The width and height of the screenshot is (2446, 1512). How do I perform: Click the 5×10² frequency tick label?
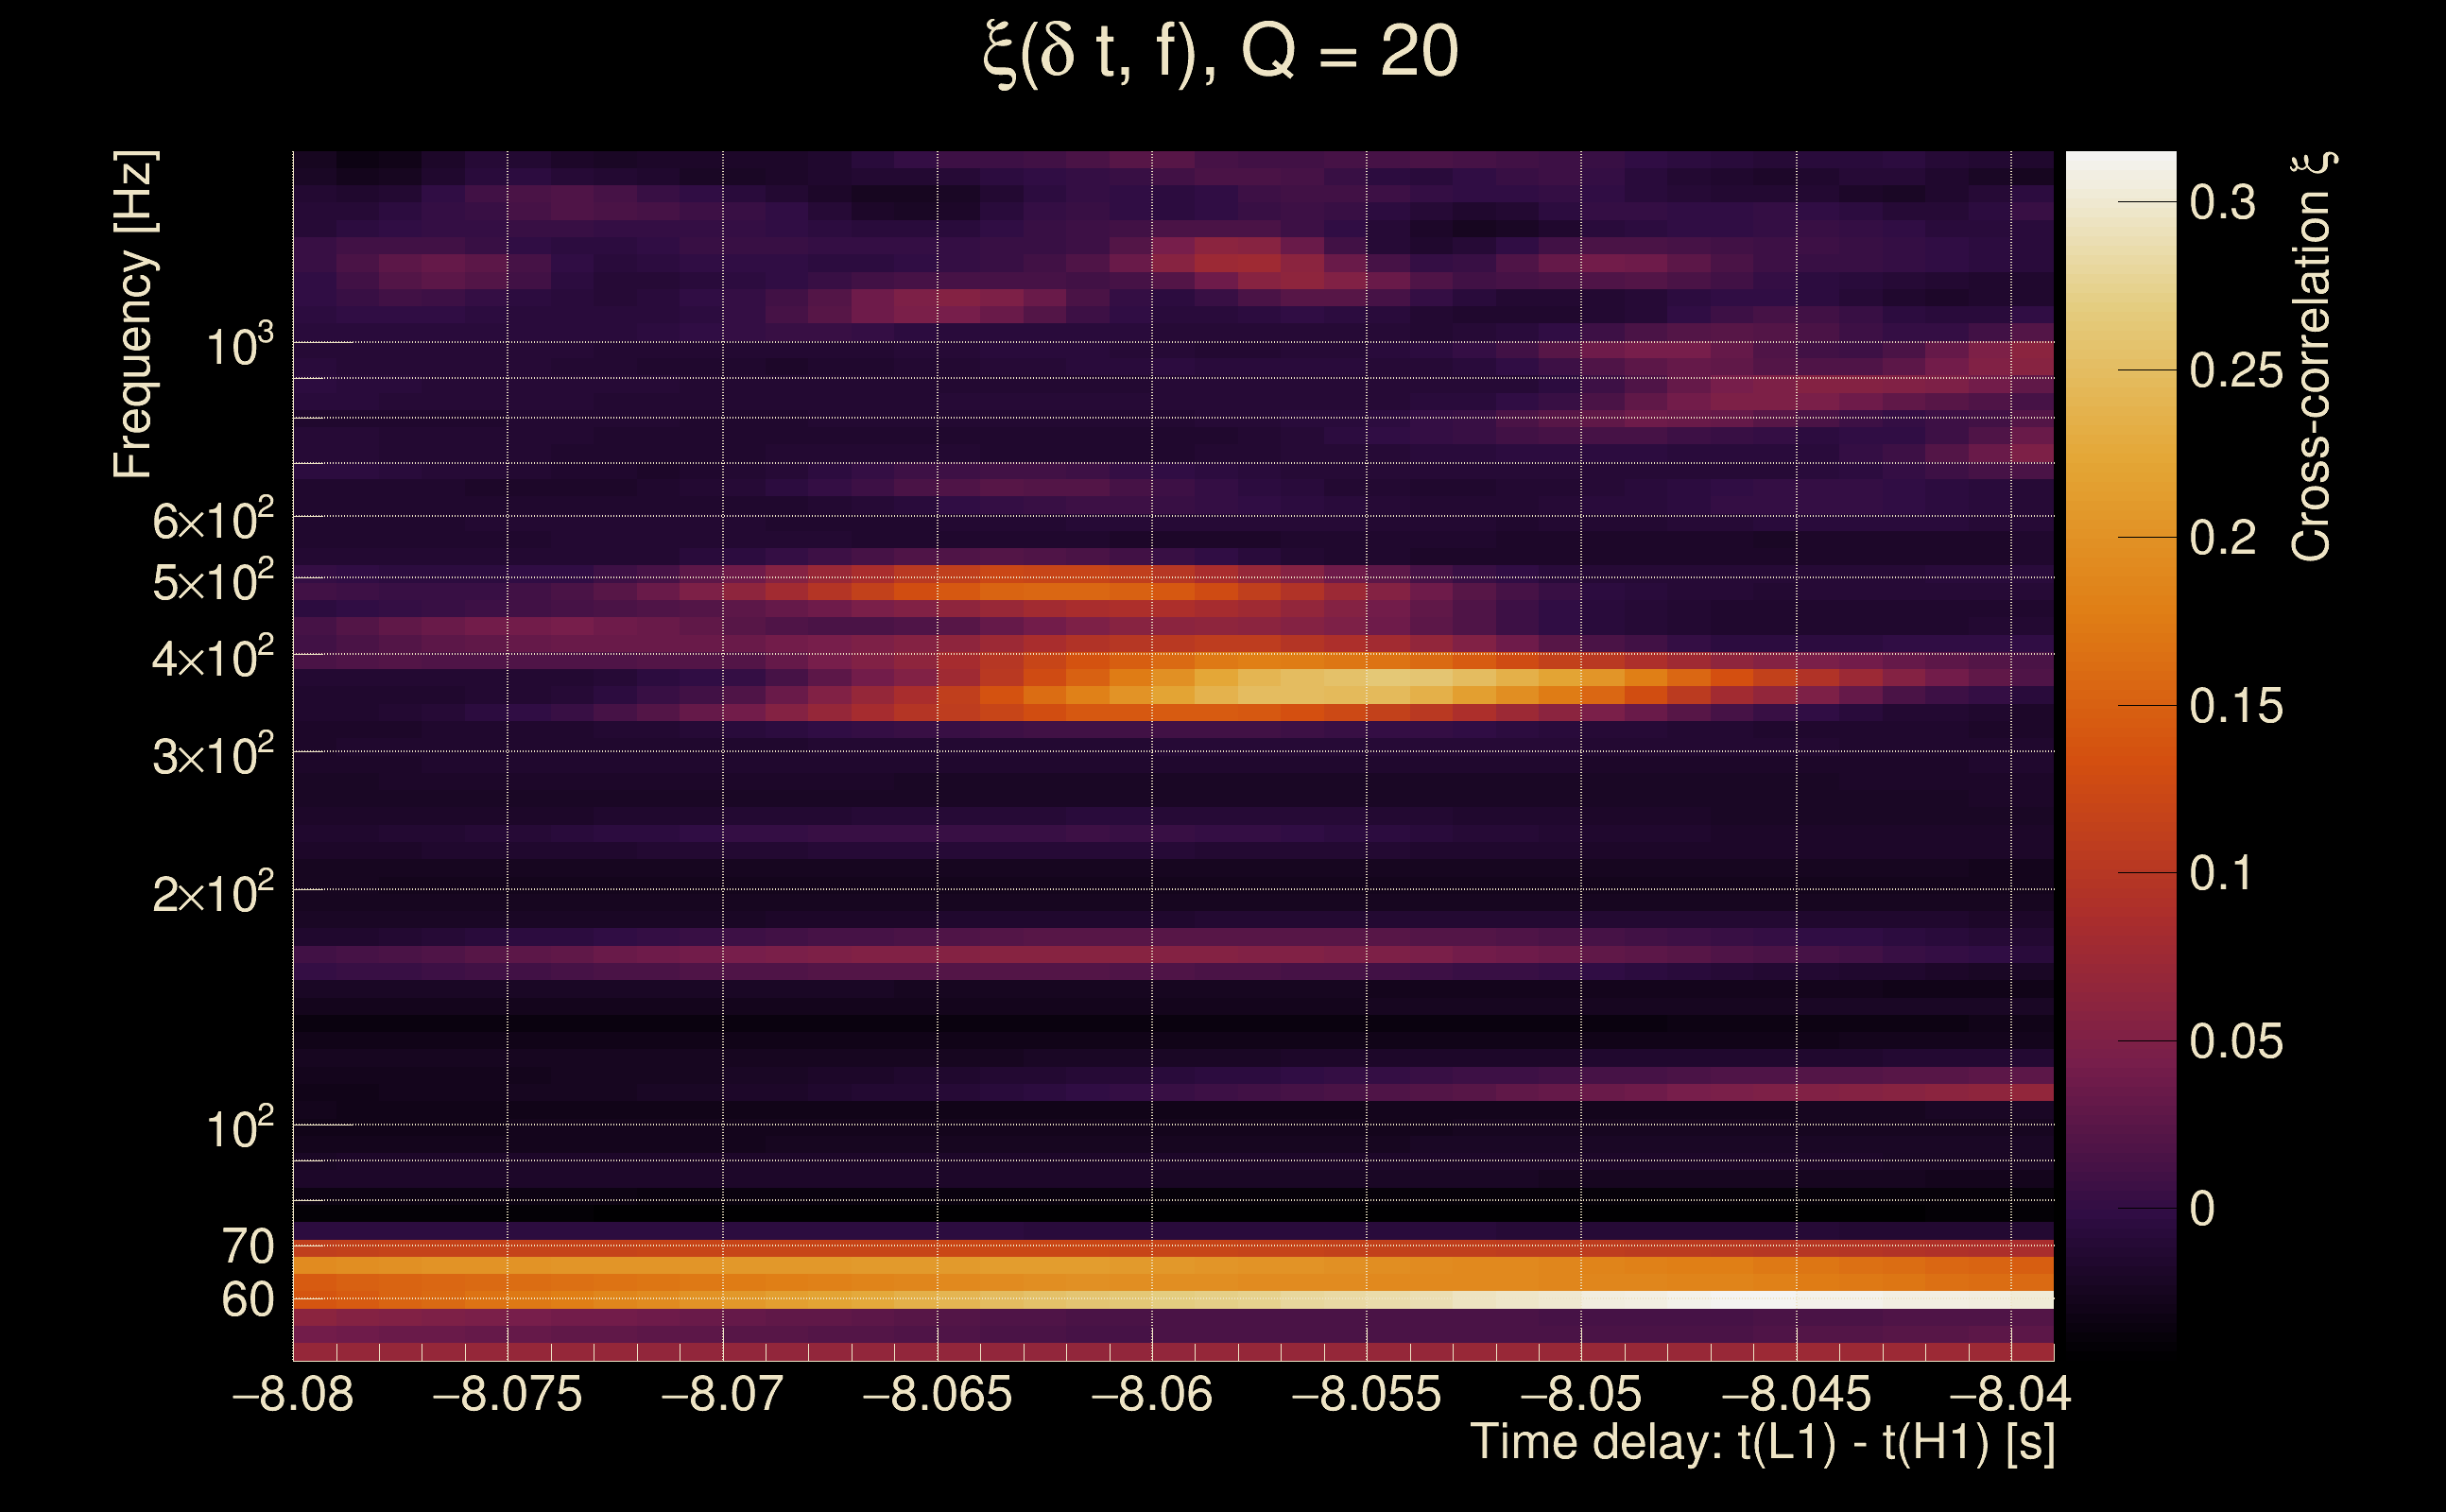212,581
